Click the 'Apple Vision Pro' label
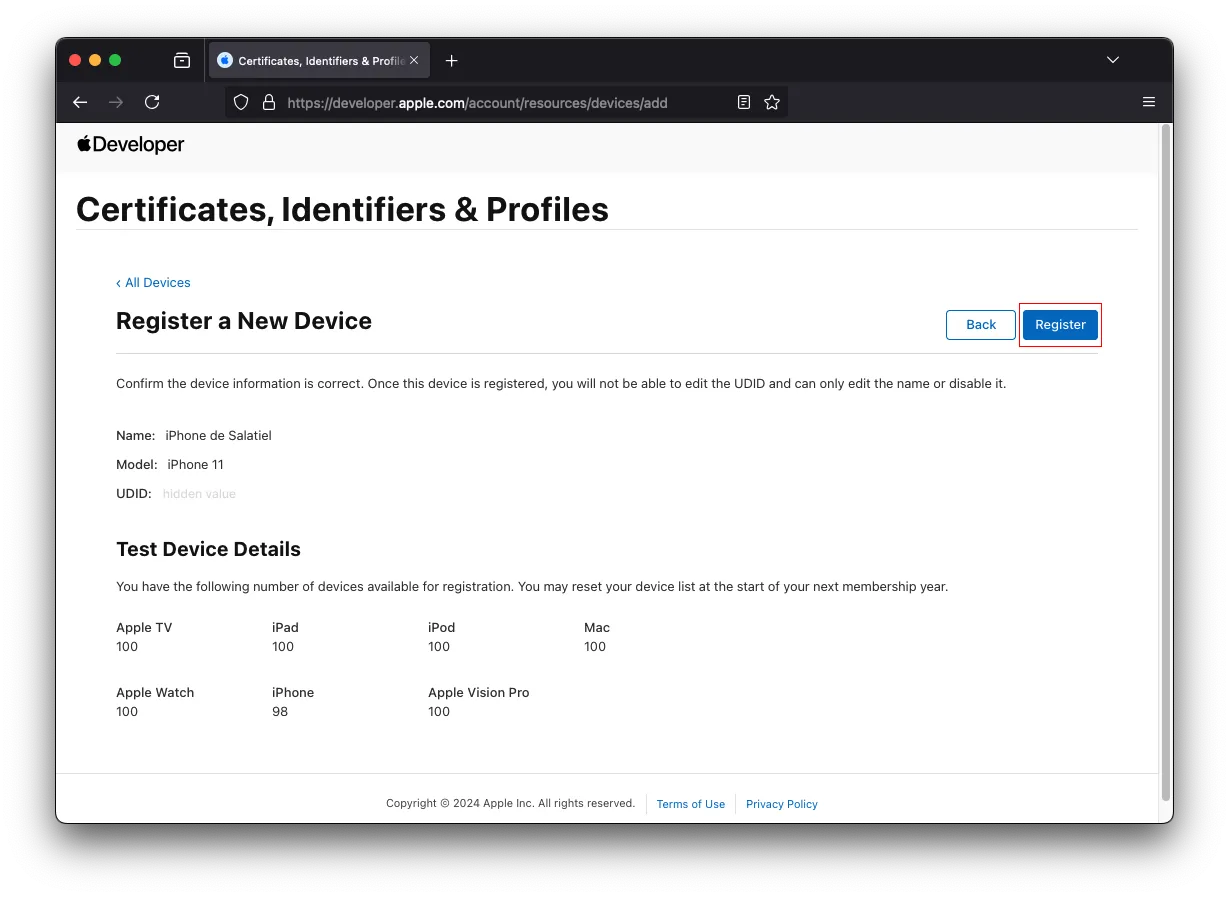Image resolution: width=1229 pixels, height=897 pixels. 479,692
